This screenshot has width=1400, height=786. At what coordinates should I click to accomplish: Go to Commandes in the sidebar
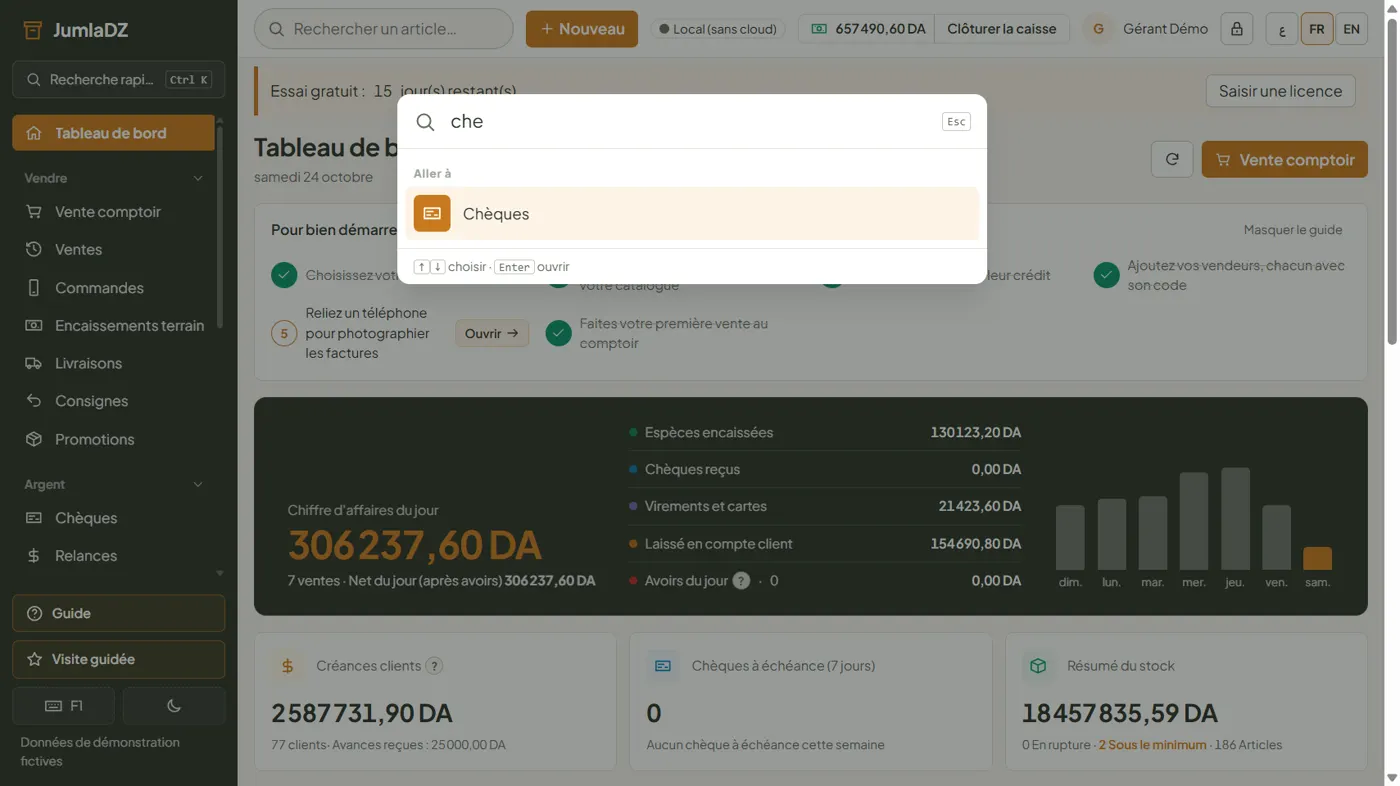point(114,288)
